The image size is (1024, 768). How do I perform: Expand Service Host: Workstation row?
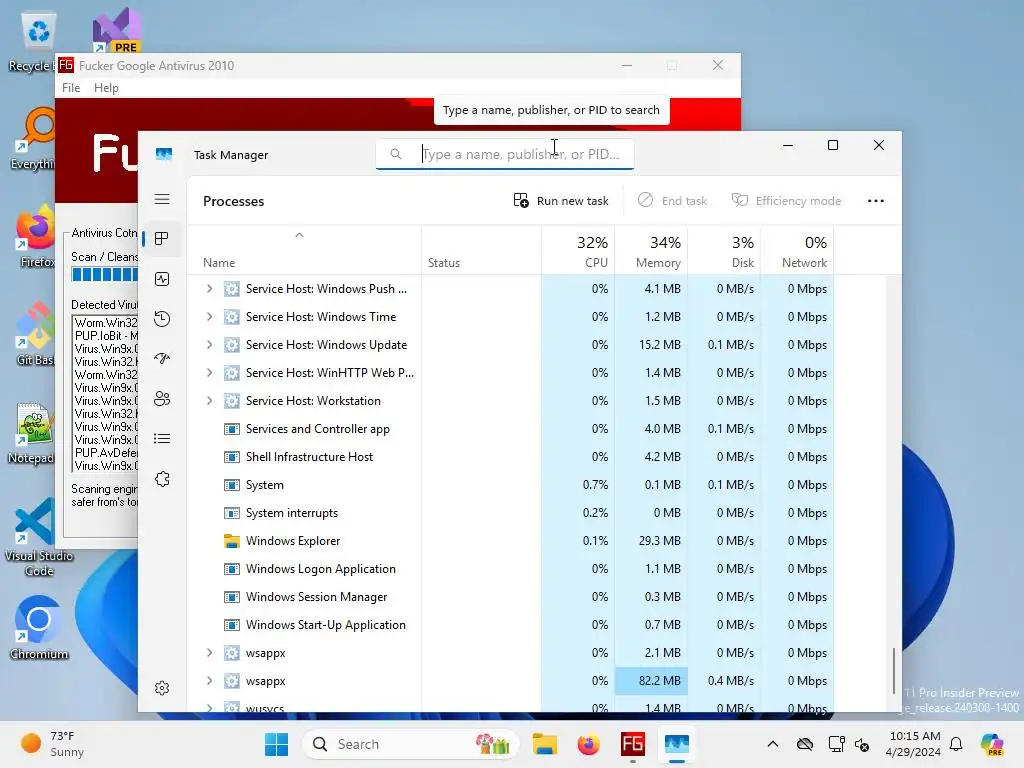(209, 401)
